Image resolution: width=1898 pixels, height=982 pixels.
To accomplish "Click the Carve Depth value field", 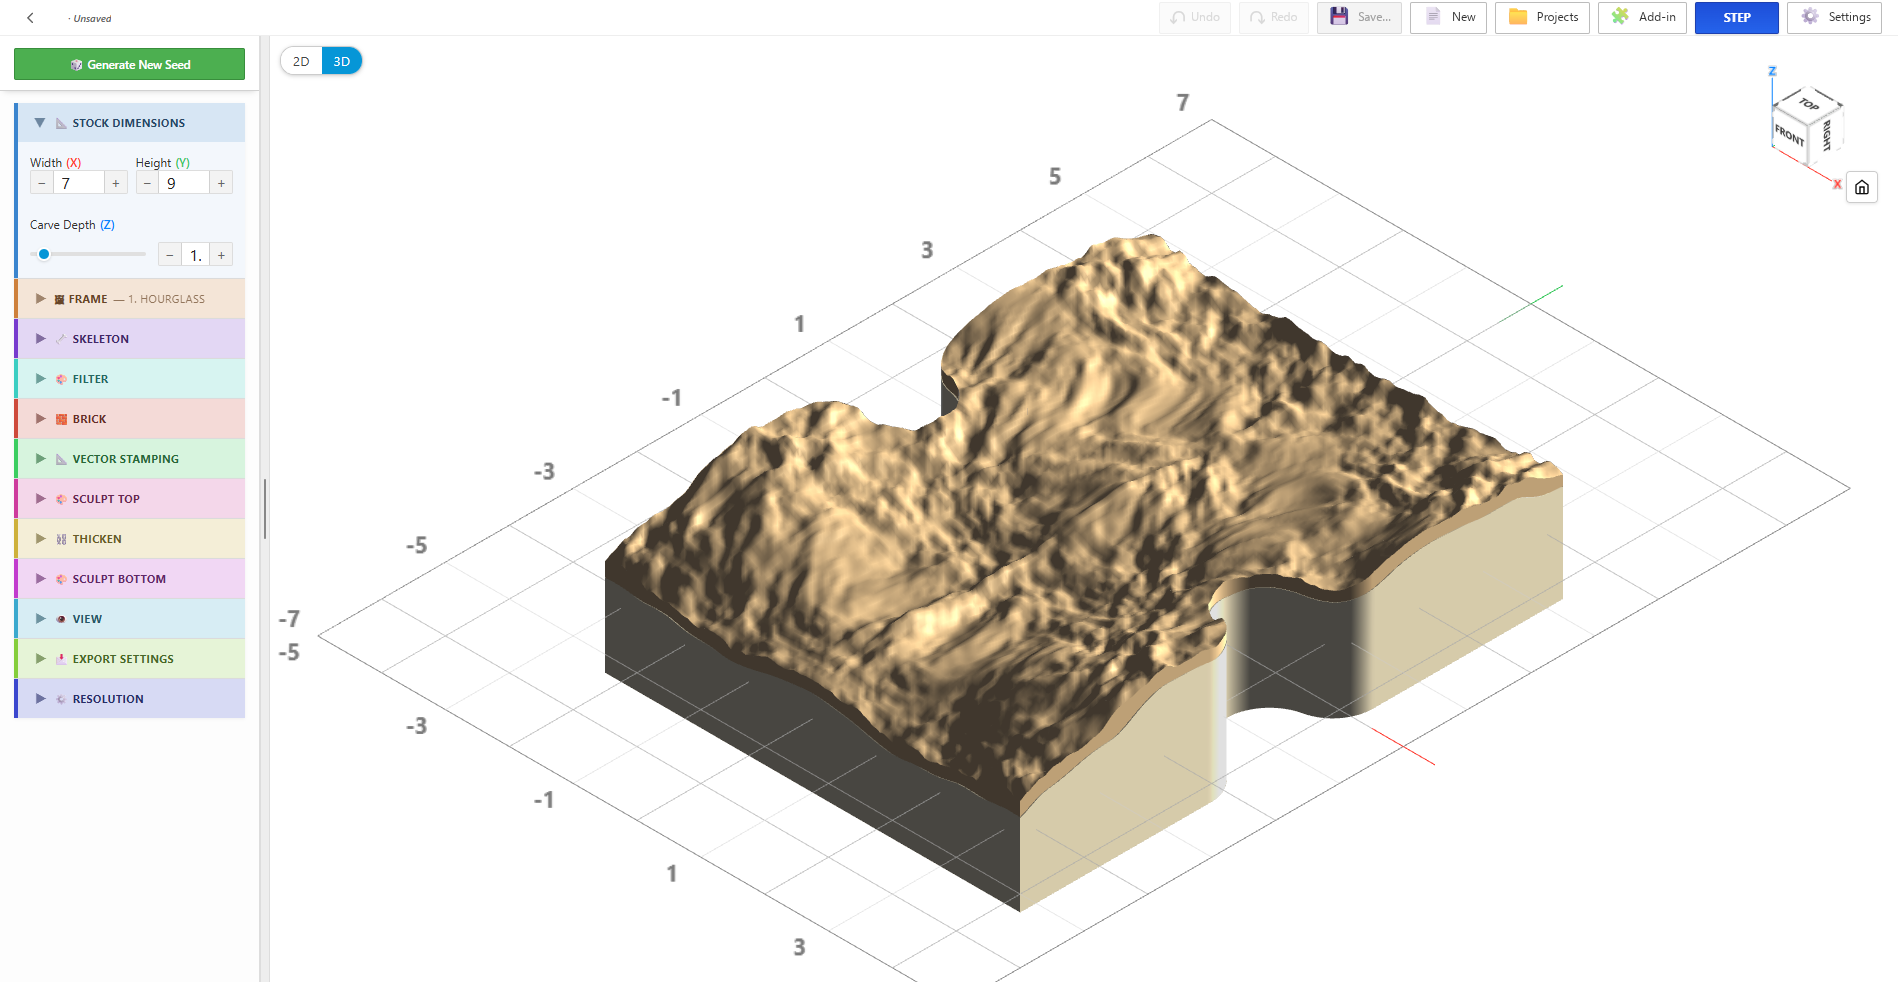I will (x=196, y=255).
